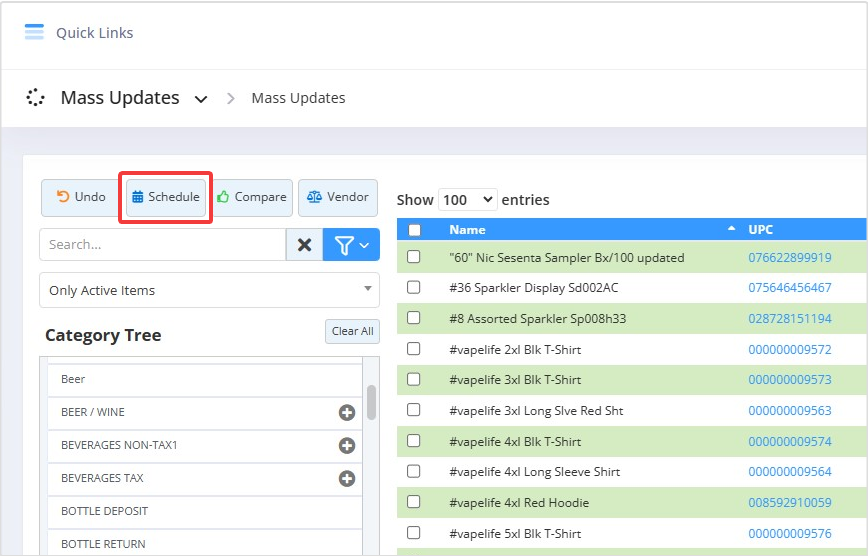Click item name #8 Assorted Sparkler Sp008h33
This screenshot has height=556, width=868.
click(538, 319)
